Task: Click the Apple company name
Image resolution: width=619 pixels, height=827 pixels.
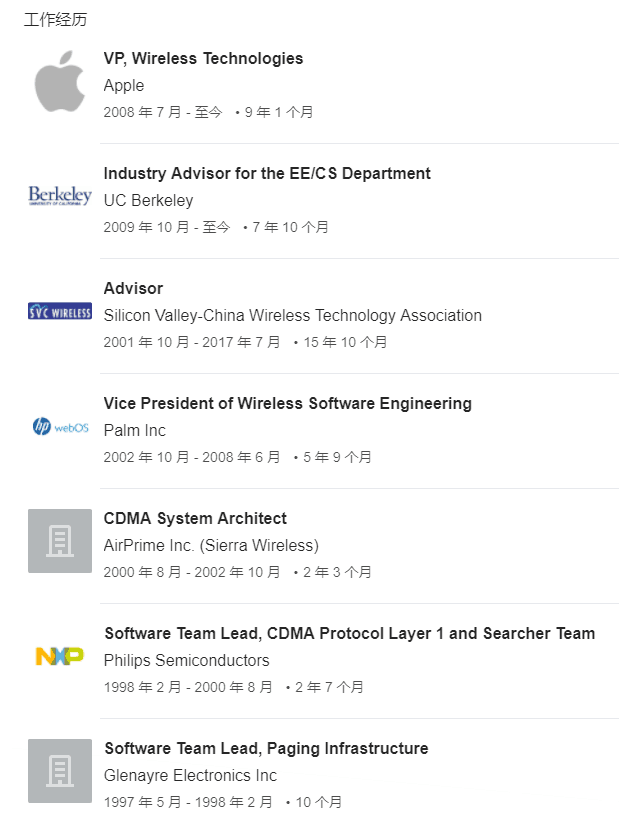Action: click(124, 85)
